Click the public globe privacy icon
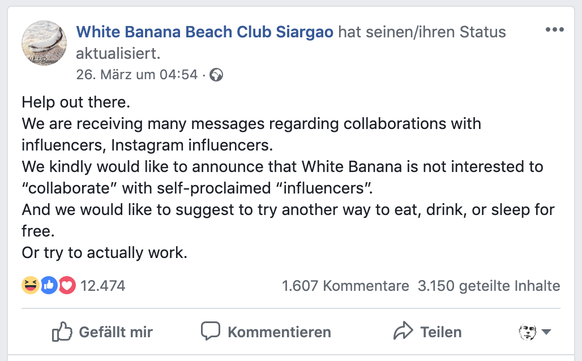This screenshot has height=361, width=582. tap(216, 75)
